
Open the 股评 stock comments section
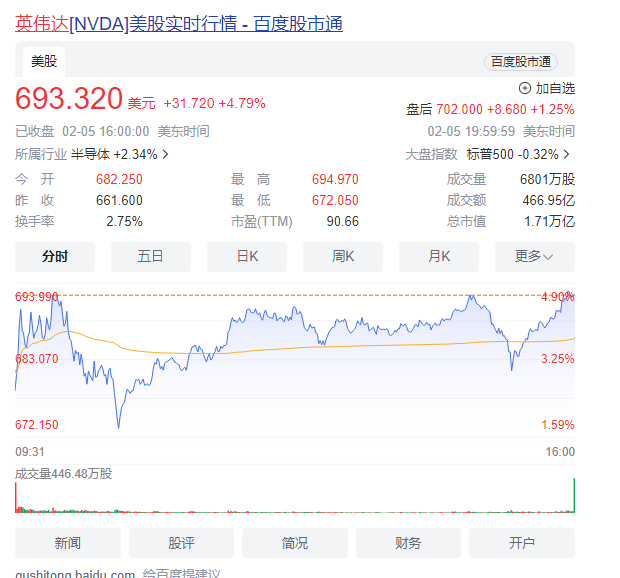coord(181,543)
